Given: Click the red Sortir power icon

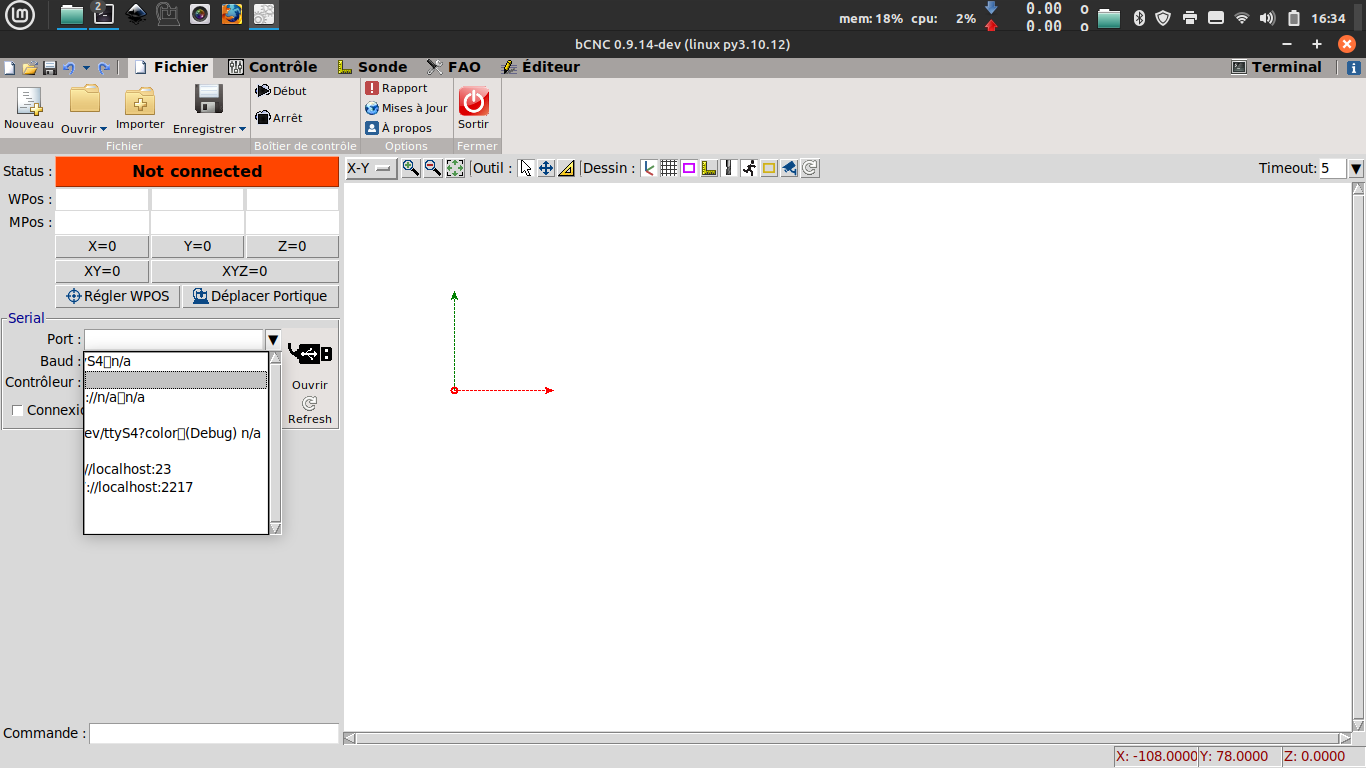Looking at the screenshot, I should (473, 102).
